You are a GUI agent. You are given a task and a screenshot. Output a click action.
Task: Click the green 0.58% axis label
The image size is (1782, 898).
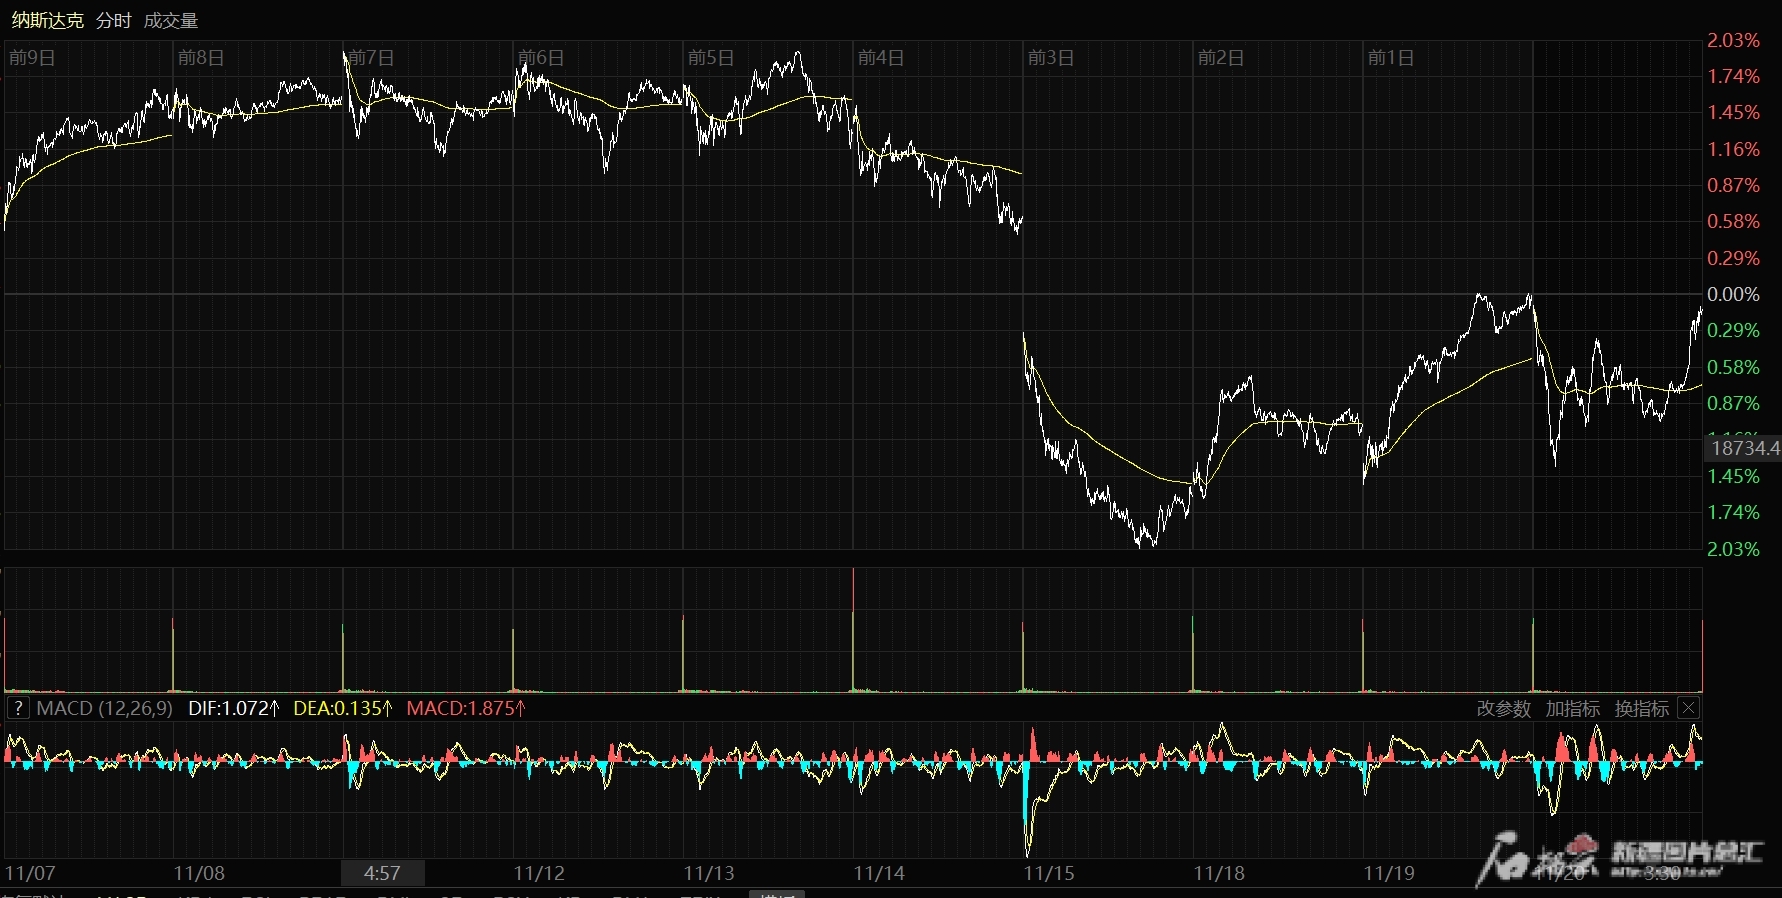point(1733,367)
